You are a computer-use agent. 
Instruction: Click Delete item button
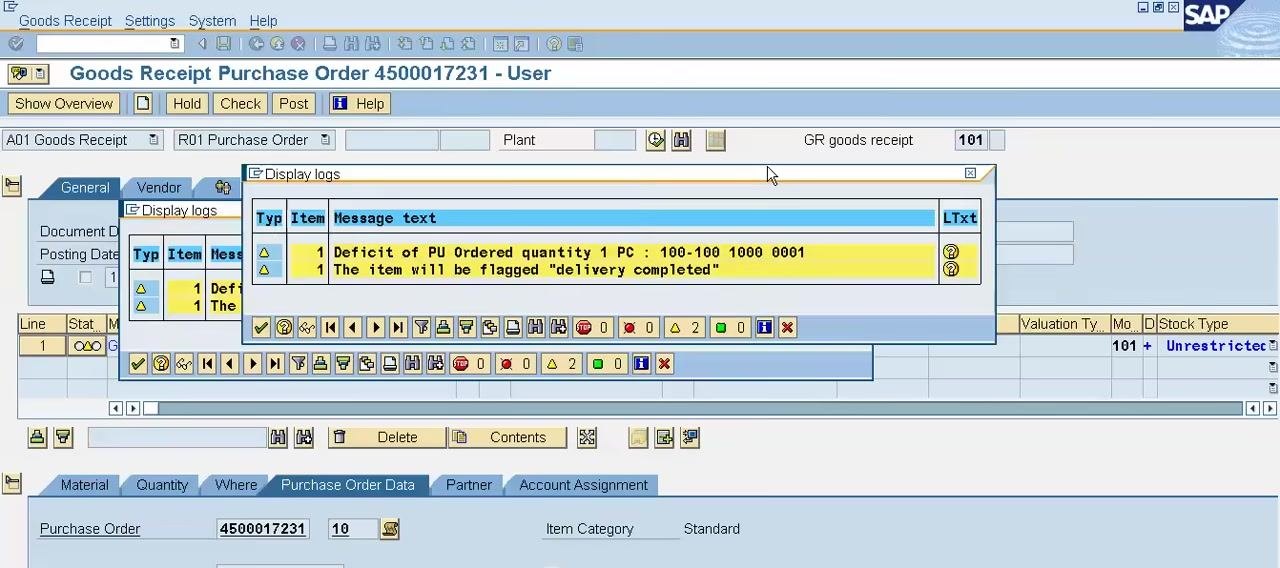387,437
